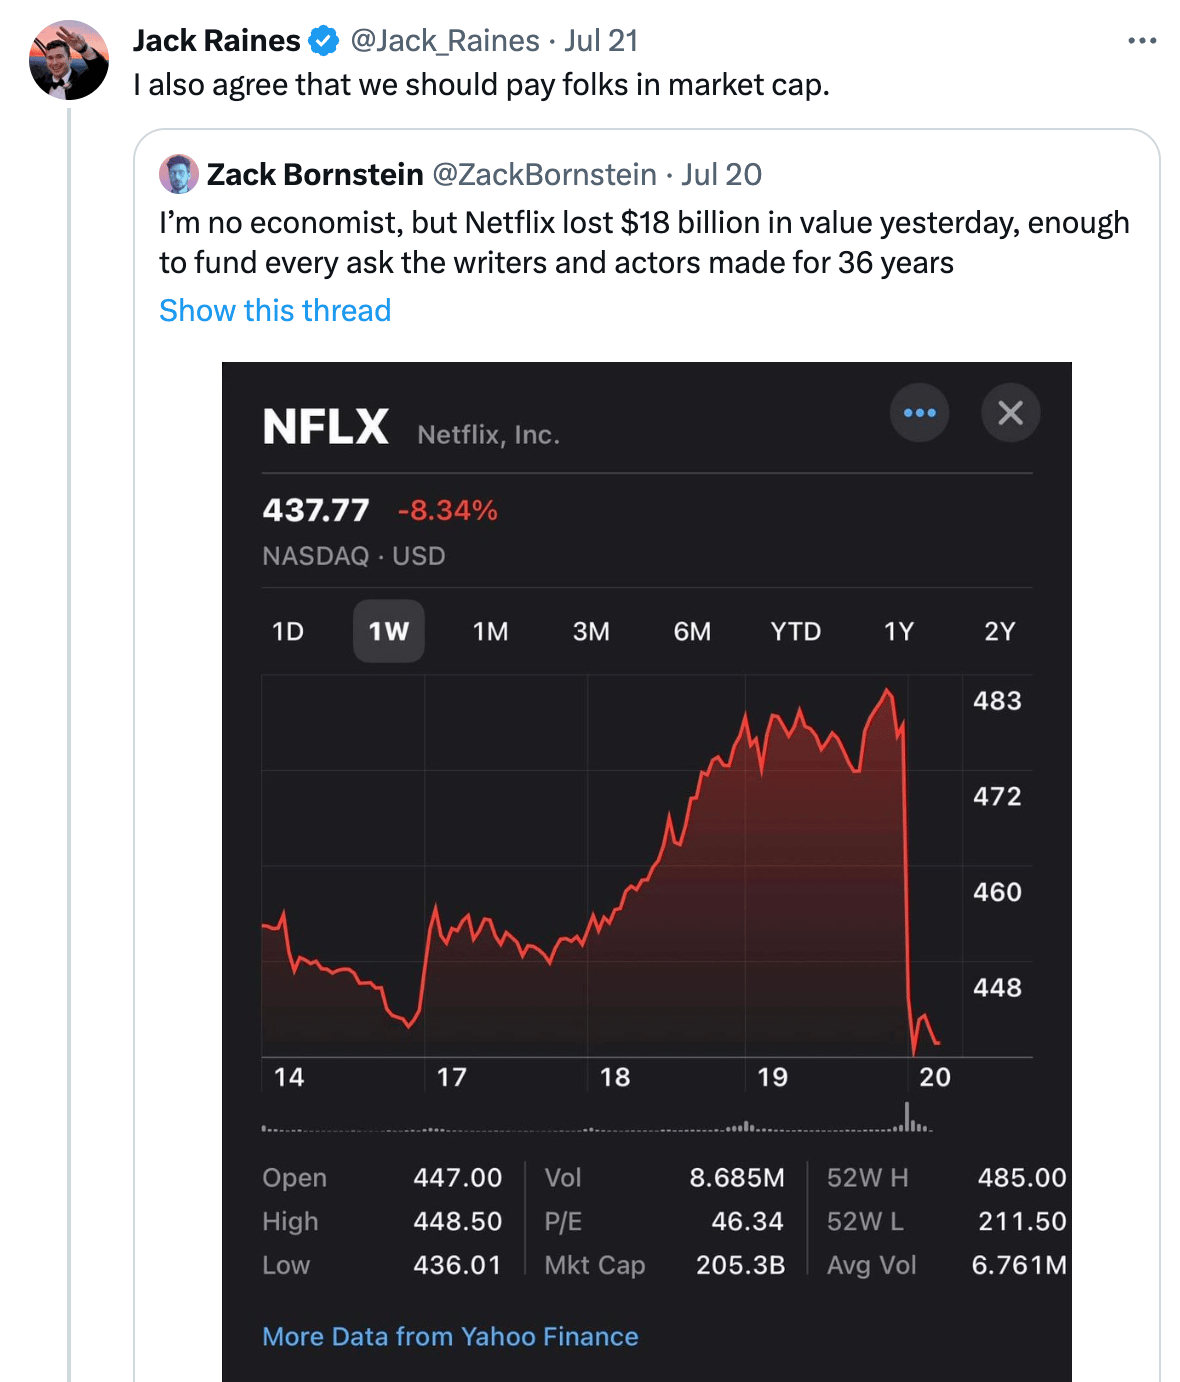Viewport: 1180px width, 1382px height.
Task: Click the Show this thread link
Action: 275,311
